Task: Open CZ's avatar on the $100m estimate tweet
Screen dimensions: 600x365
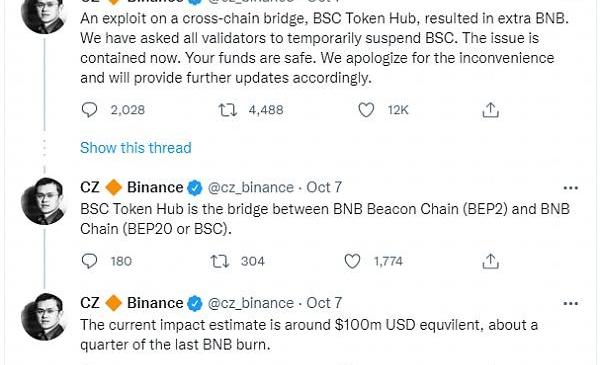Action: [44, 316]
